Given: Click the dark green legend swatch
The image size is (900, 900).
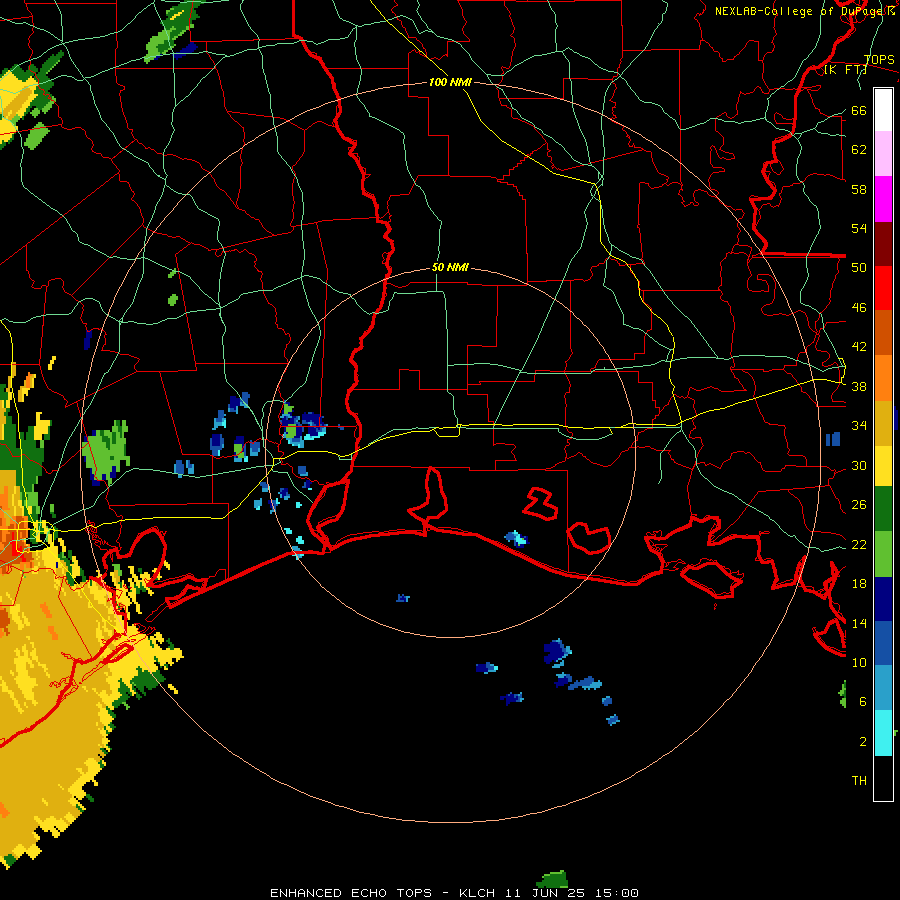Looking at the screenshot, I should (x=883, y=509).
